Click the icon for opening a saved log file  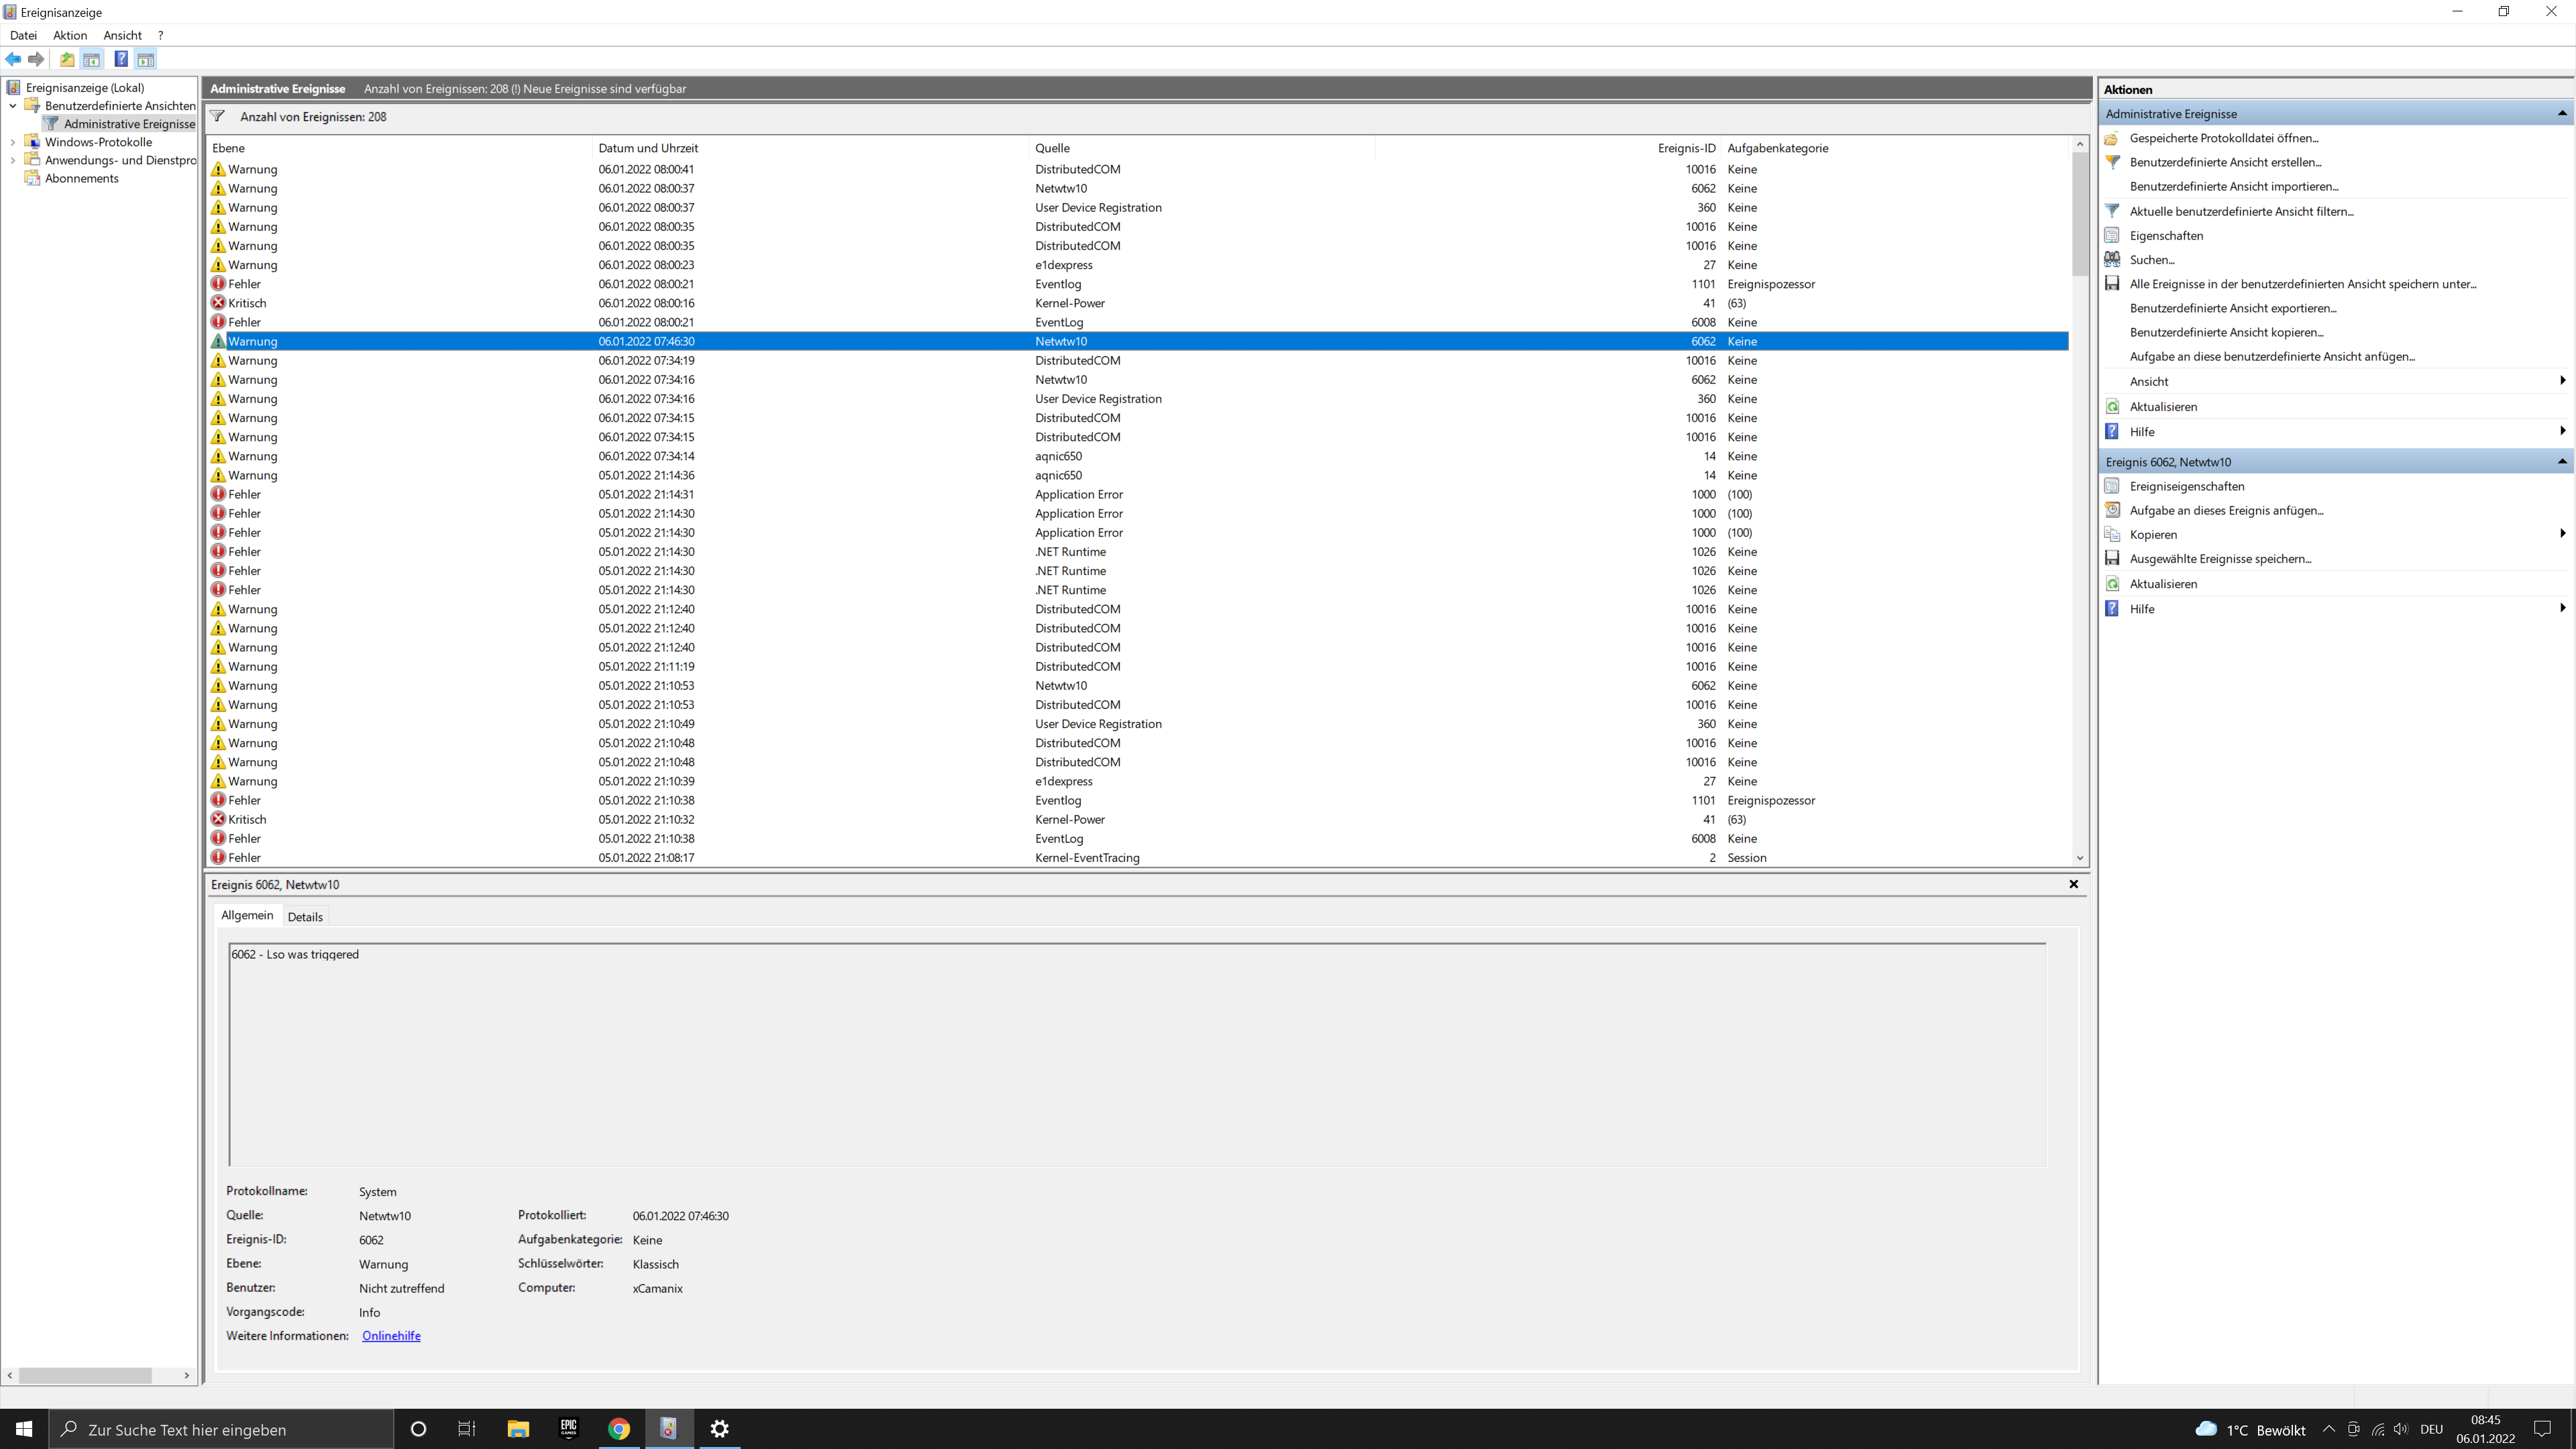[2112, 138]
